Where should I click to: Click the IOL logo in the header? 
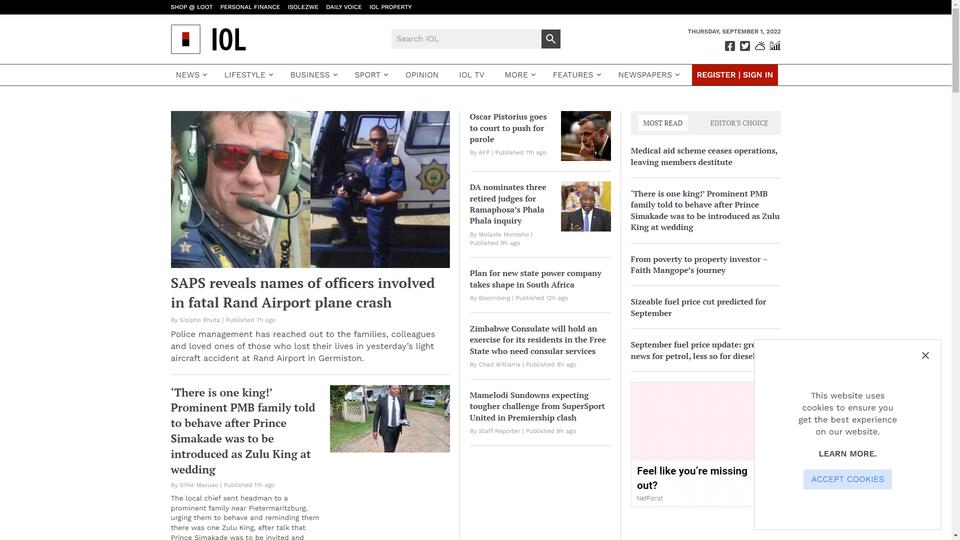click(x=208, y=39)
